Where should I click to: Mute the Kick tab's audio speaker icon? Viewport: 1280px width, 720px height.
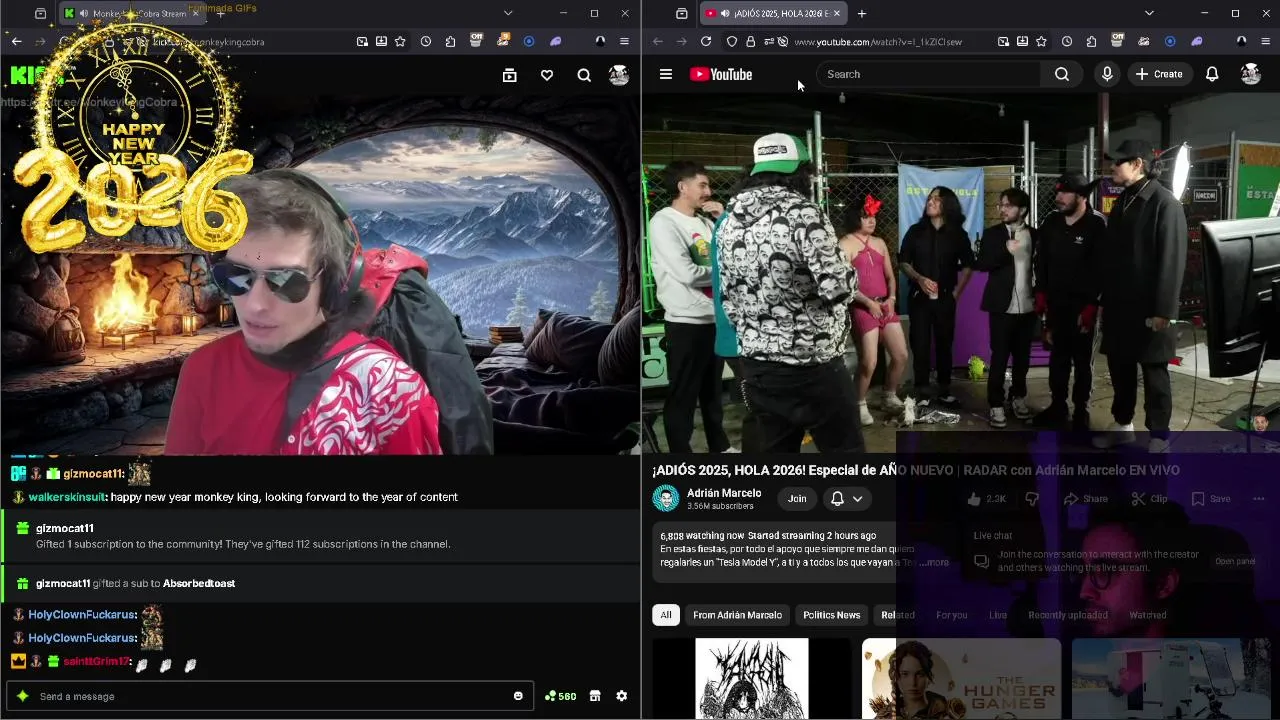[84, 14]
